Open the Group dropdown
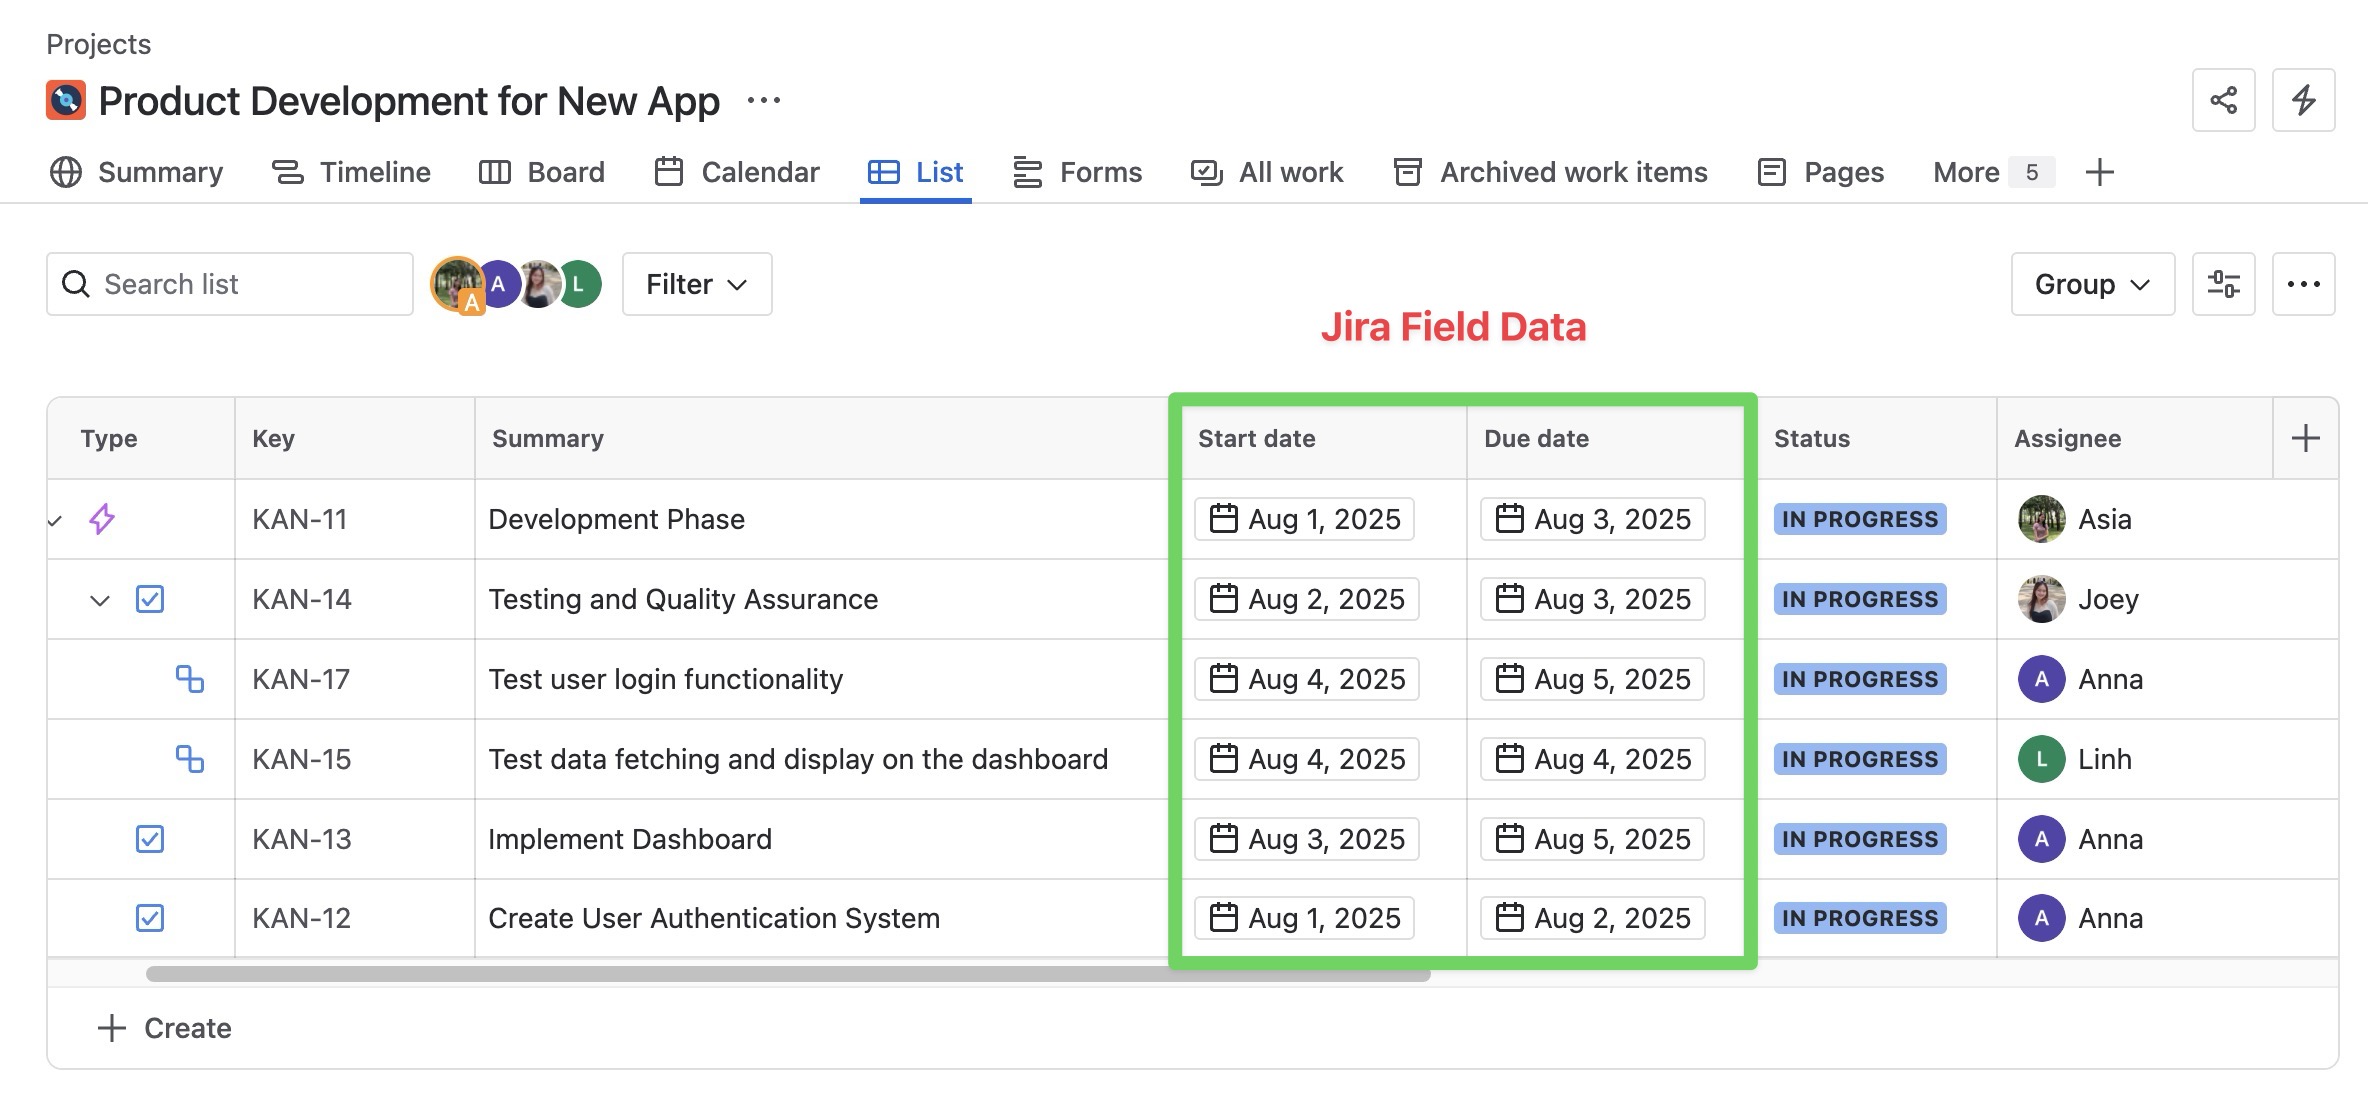This screenshot has height=1108, width=2368. coord(2092,284)
